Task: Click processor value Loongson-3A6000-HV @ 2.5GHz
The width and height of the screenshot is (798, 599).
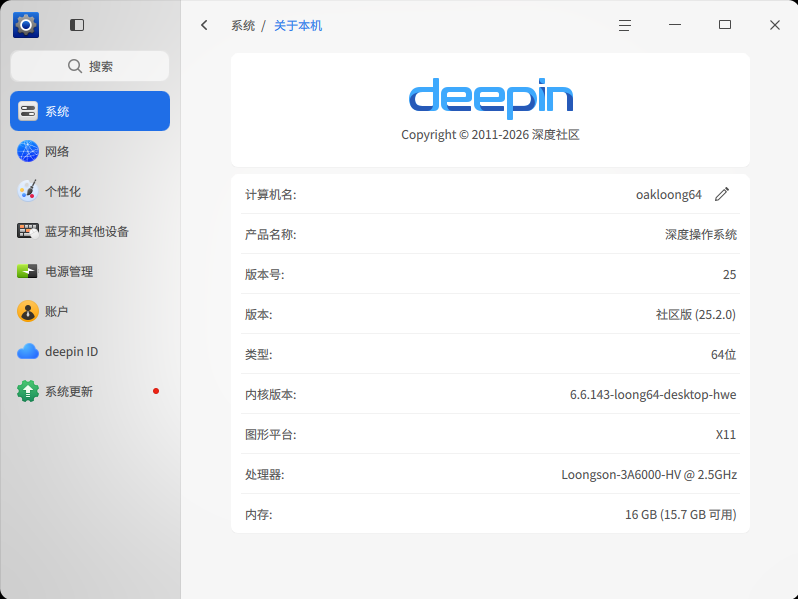Action: [649, 475]
